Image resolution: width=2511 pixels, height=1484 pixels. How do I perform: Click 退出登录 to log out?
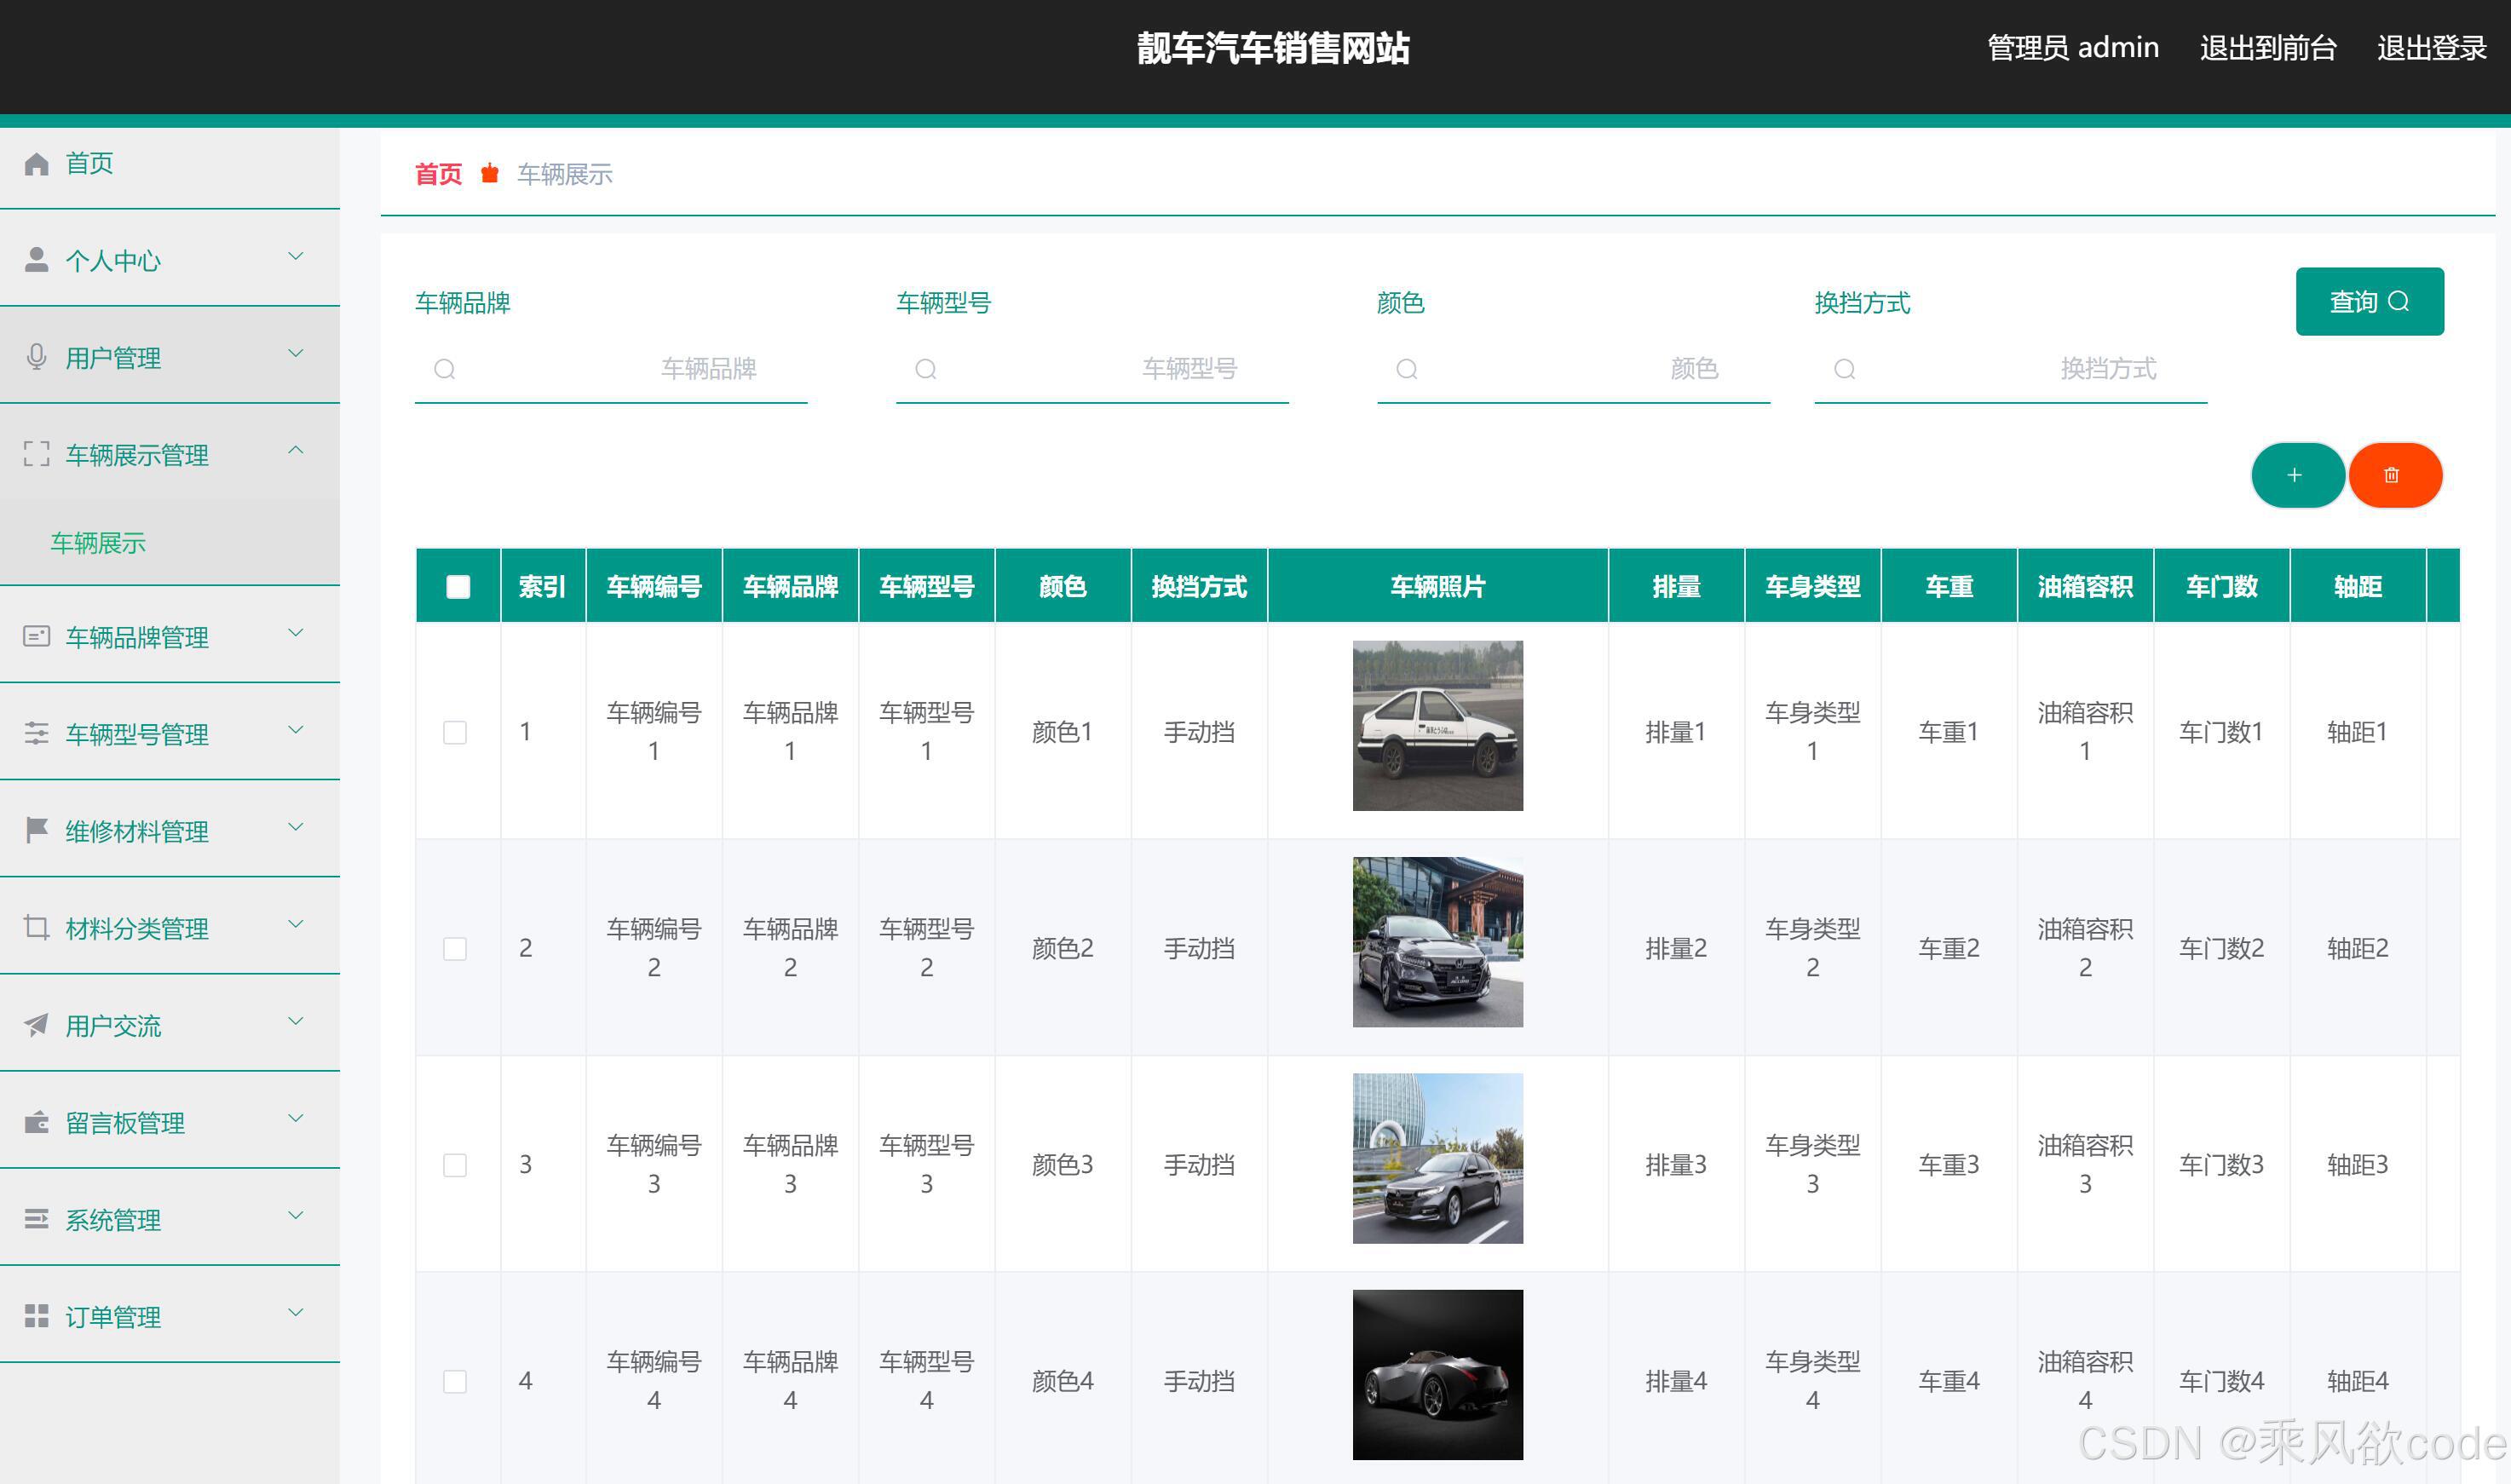click(x=2430, y=47)
